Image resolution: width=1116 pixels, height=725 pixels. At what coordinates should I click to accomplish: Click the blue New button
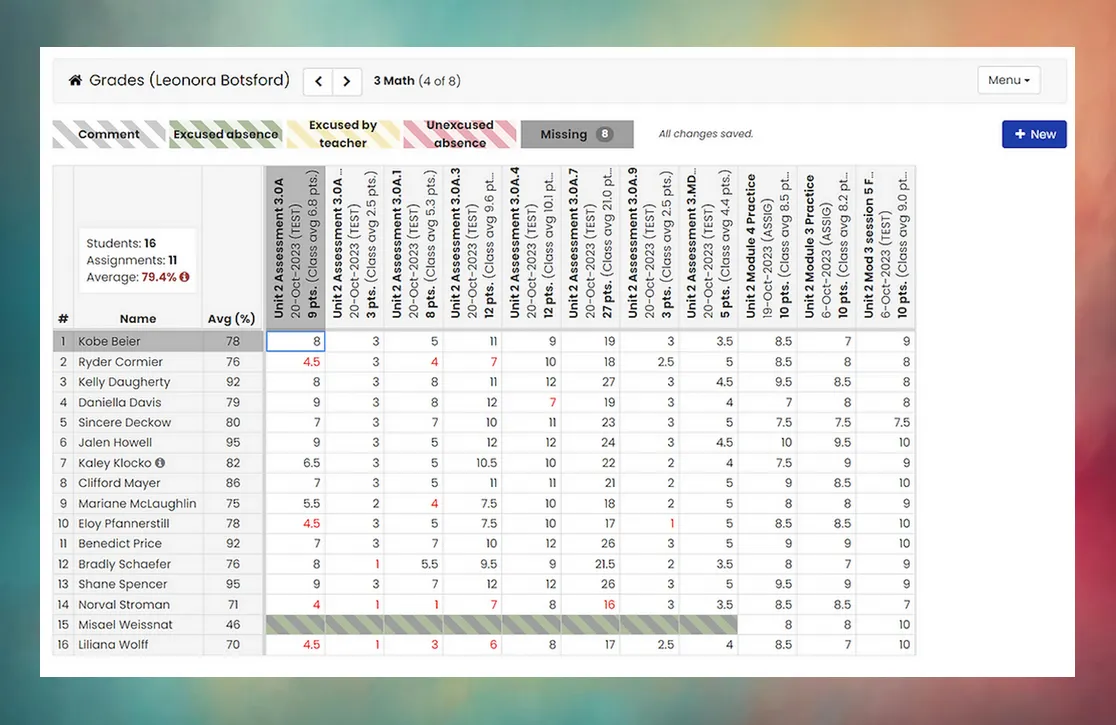point(1034,133)
